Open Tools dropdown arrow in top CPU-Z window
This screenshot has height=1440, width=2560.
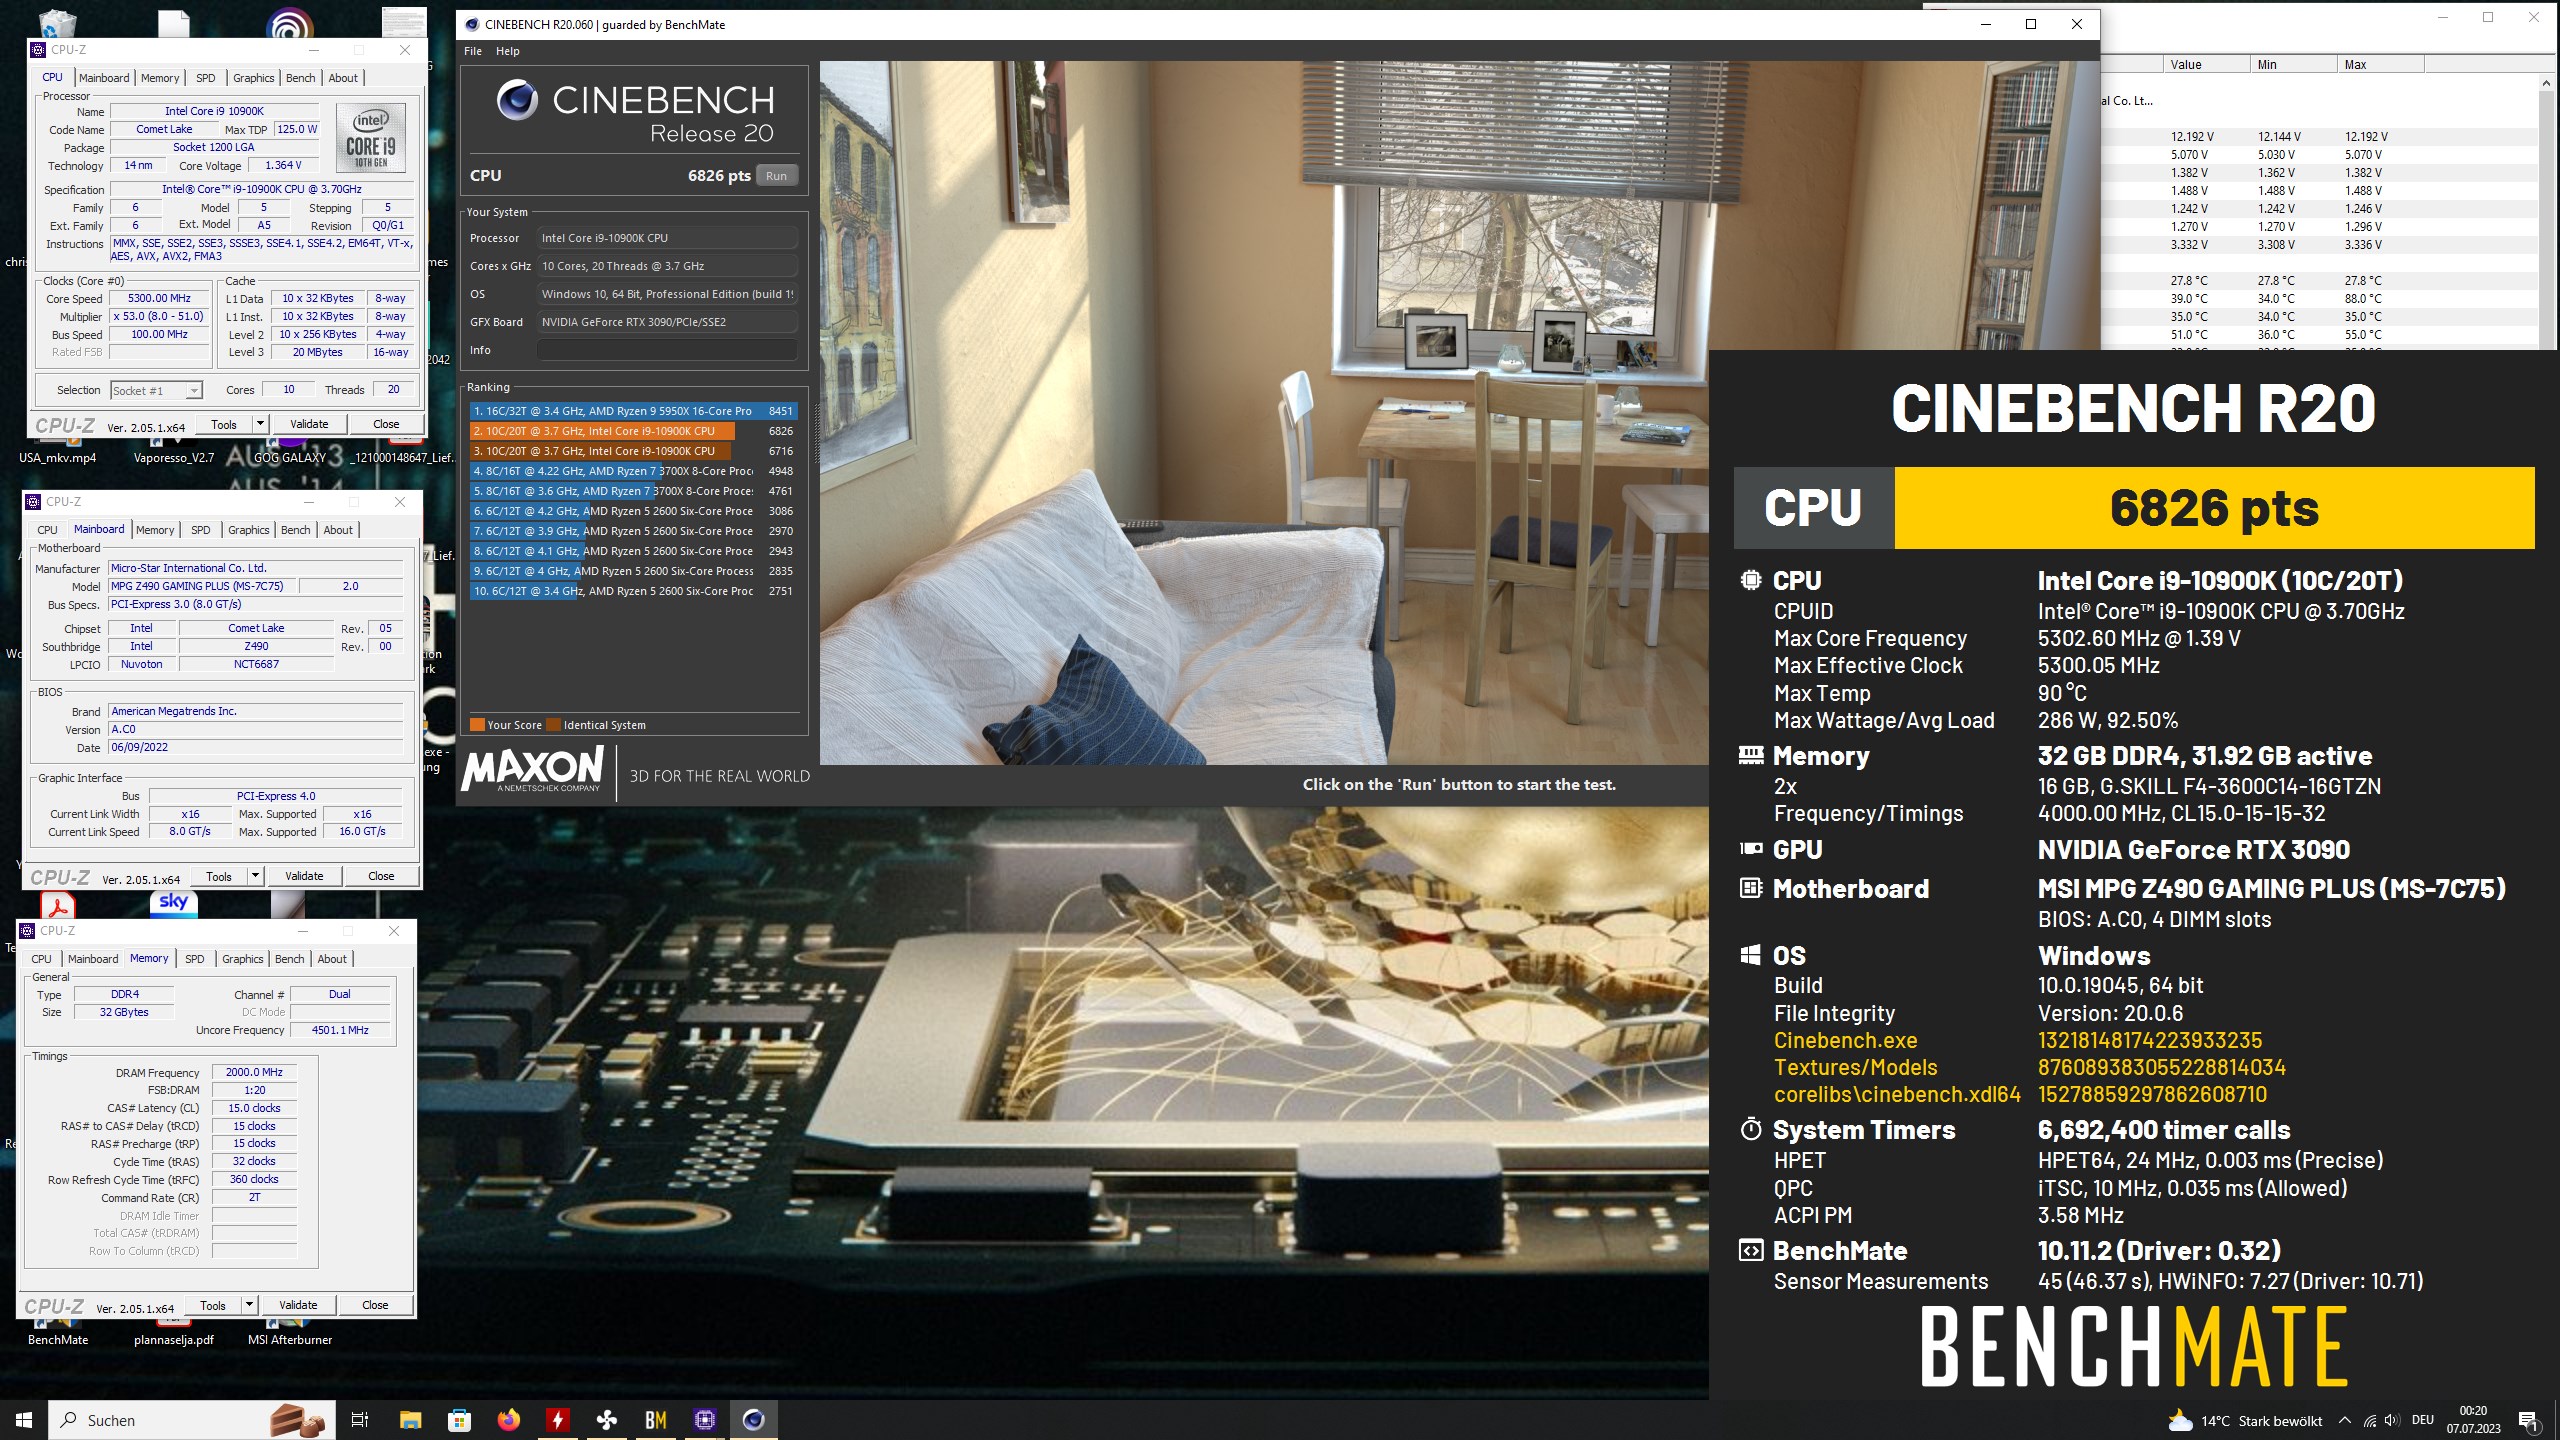point(260,424)
